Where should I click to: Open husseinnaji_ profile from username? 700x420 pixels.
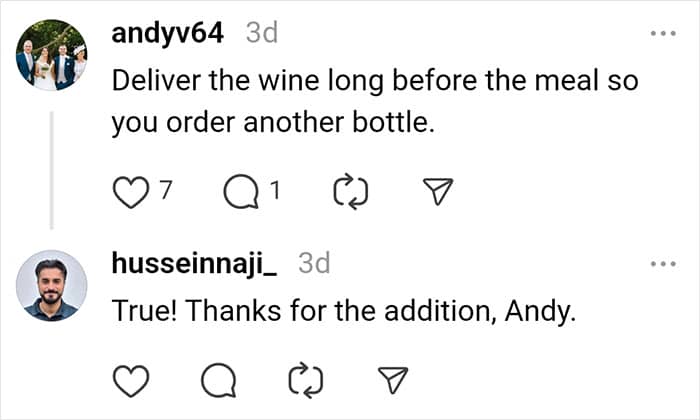(x=193, y=263)
